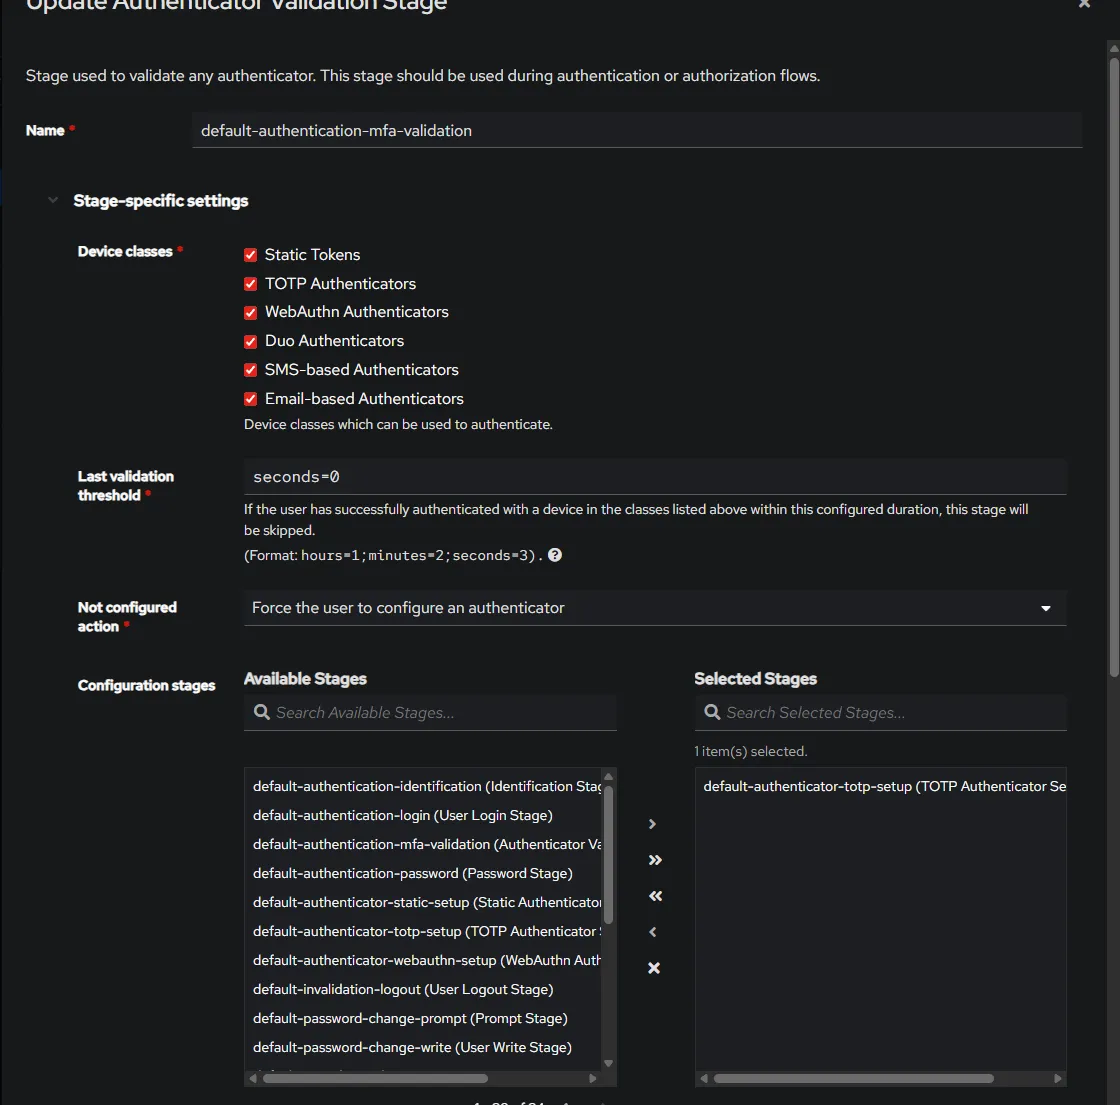The width and height of the screenshot is (1120, 1105).
Task: Click search icon in Selected Stages field
Action: 712,712
